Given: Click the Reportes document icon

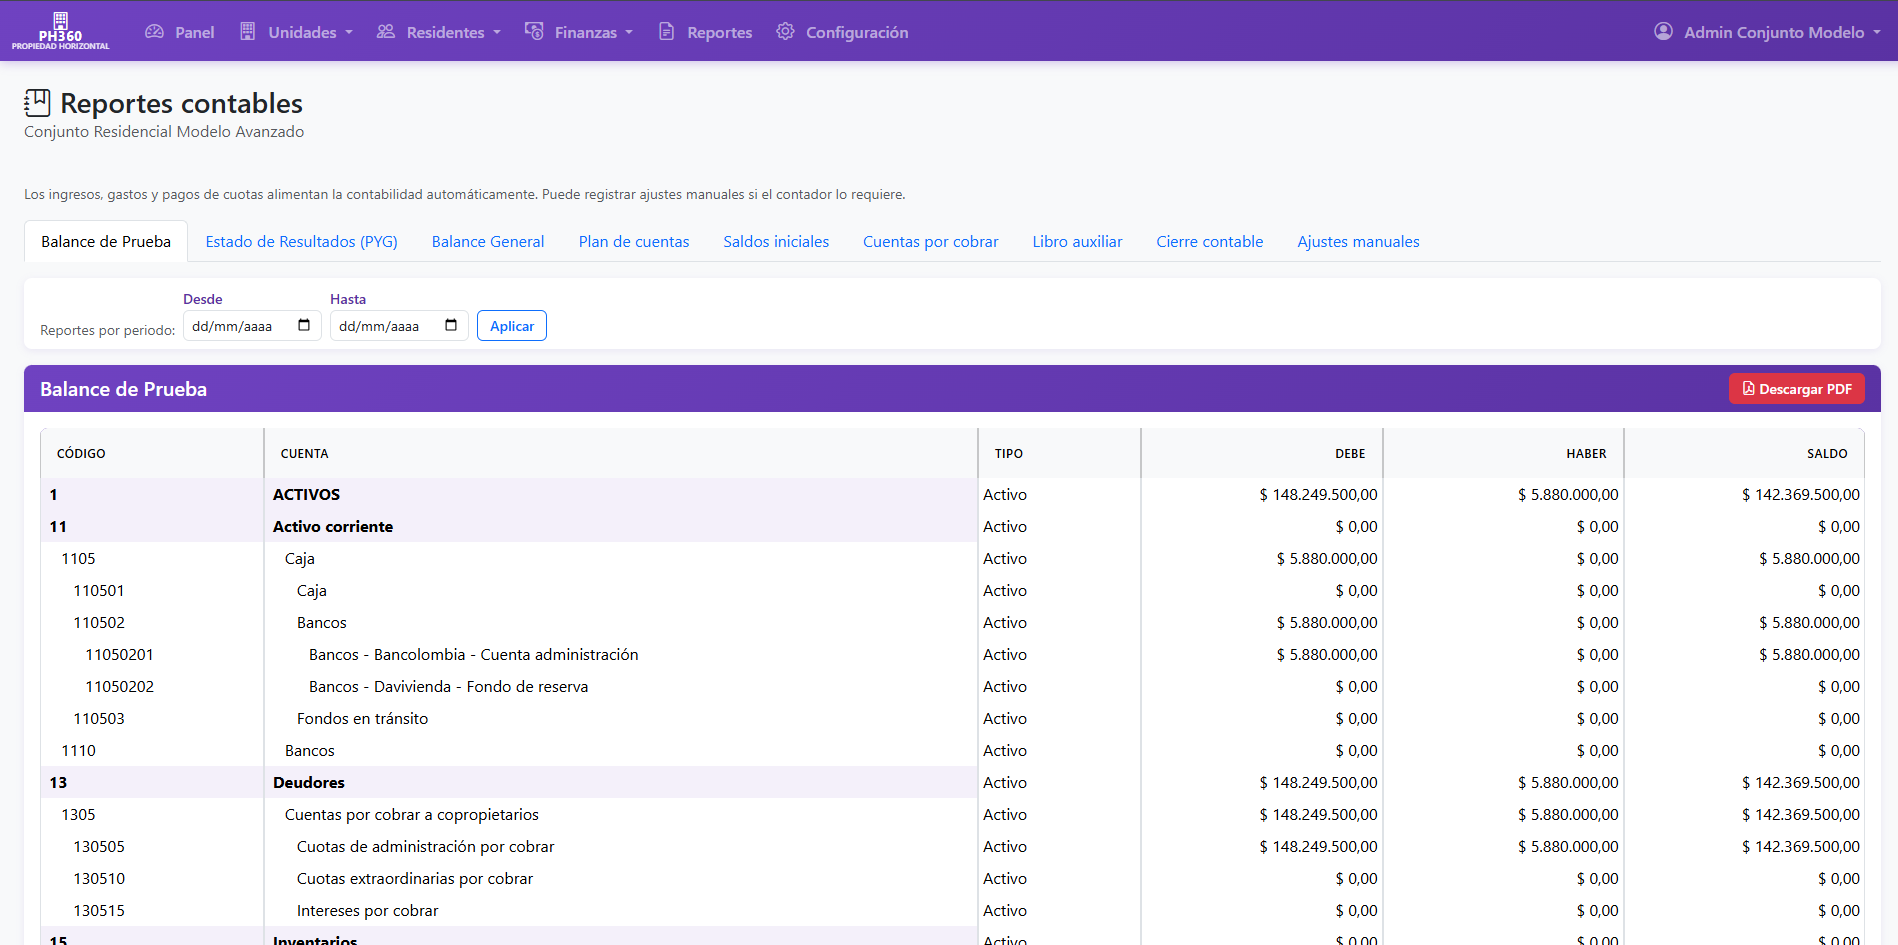Looking at the screenshot, I should 666,32.
